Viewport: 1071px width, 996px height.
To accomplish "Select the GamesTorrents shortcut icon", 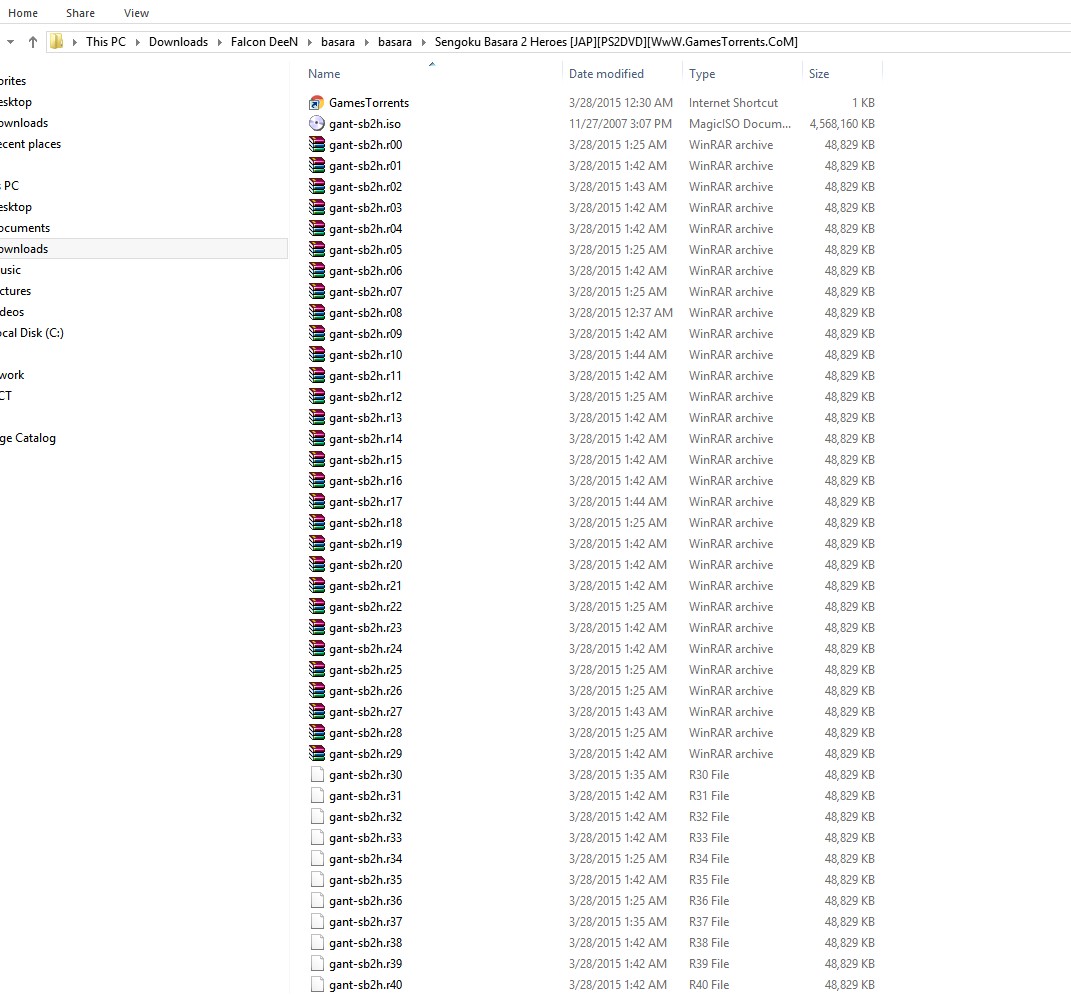I will 316,102.
